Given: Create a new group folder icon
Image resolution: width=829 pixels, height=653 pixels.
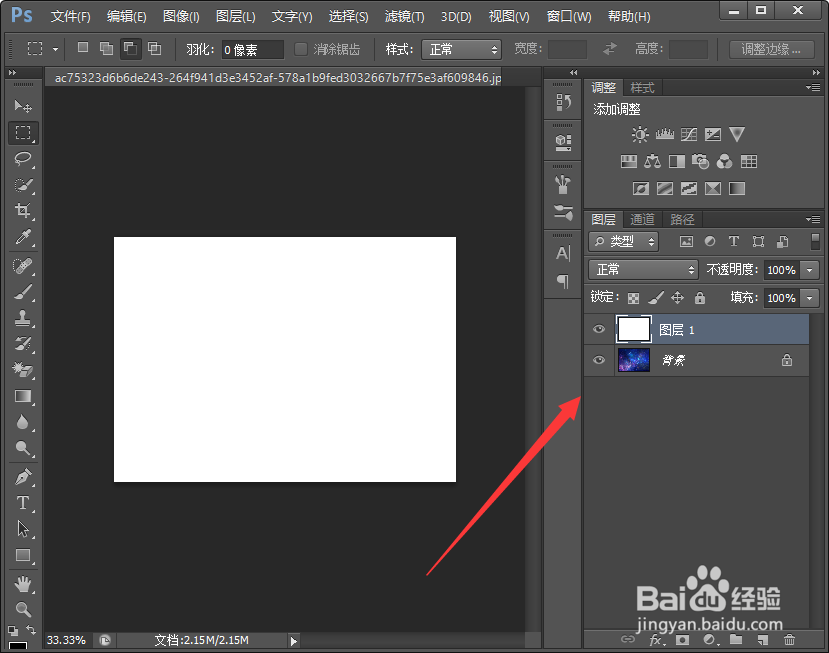Looking at the screenshot, I should pos(736,640).
